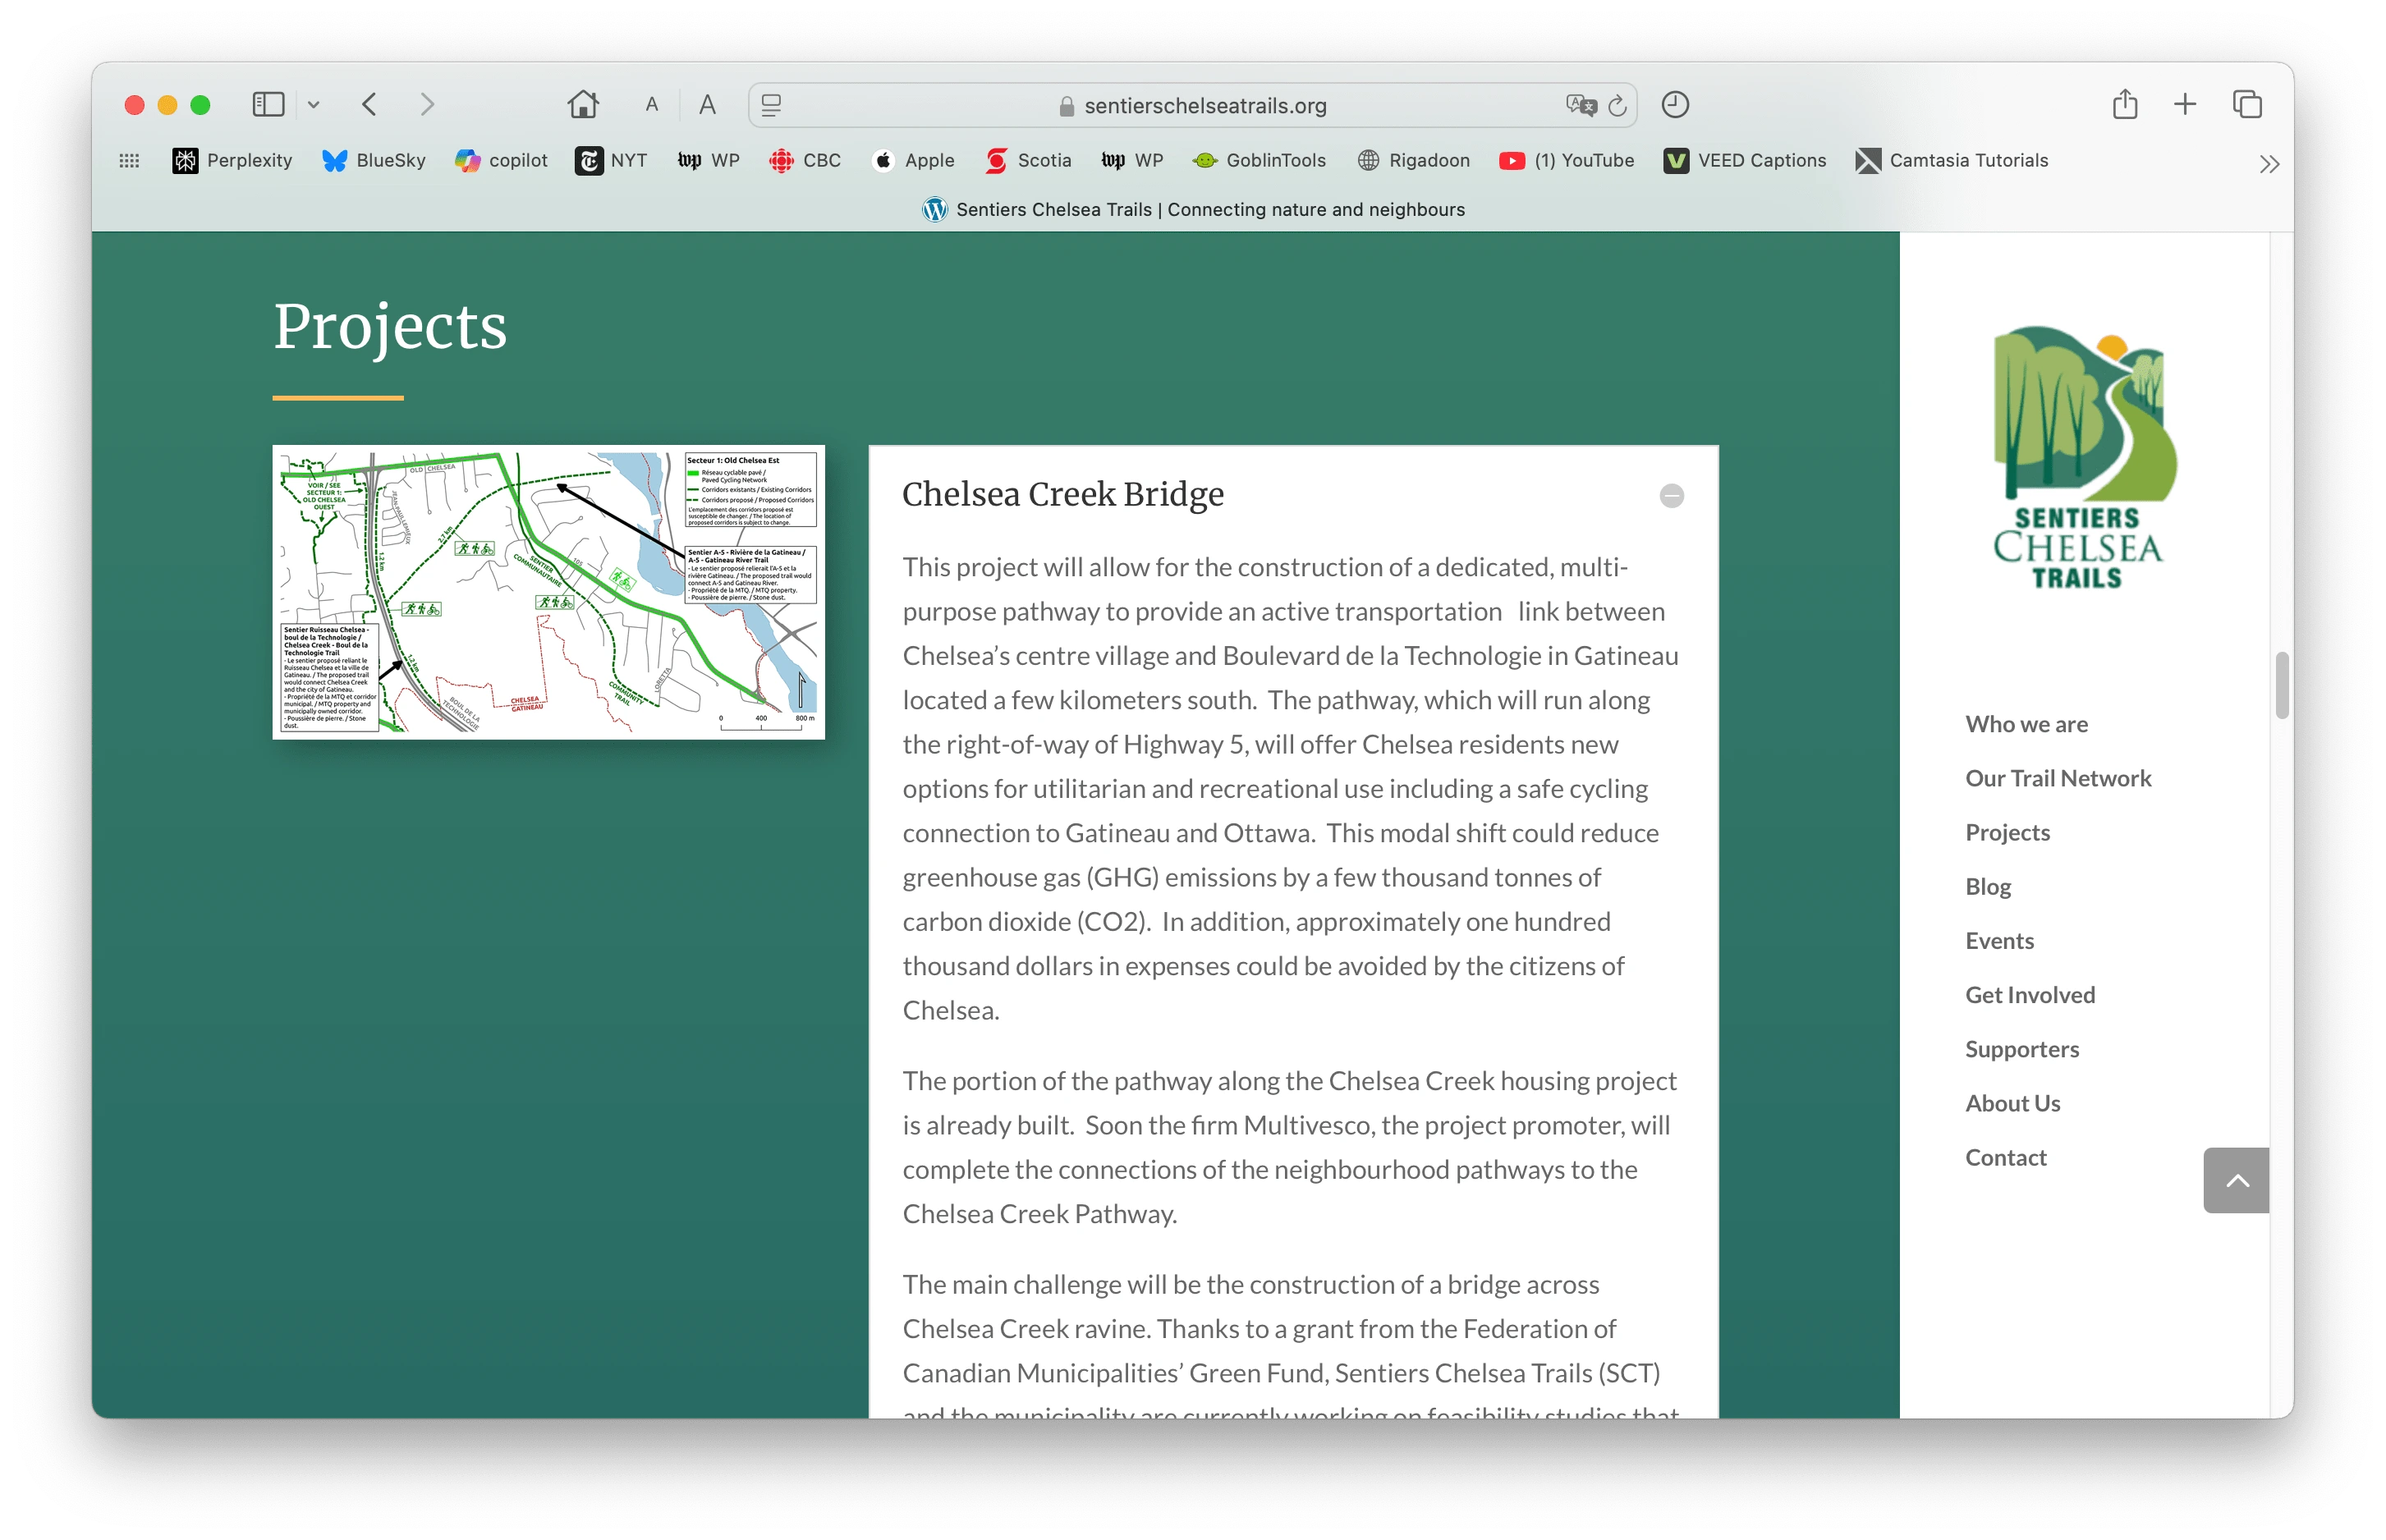Open the Supporters menu item
This screenshot has width=2386, height=1540.
[2022, 1049]
